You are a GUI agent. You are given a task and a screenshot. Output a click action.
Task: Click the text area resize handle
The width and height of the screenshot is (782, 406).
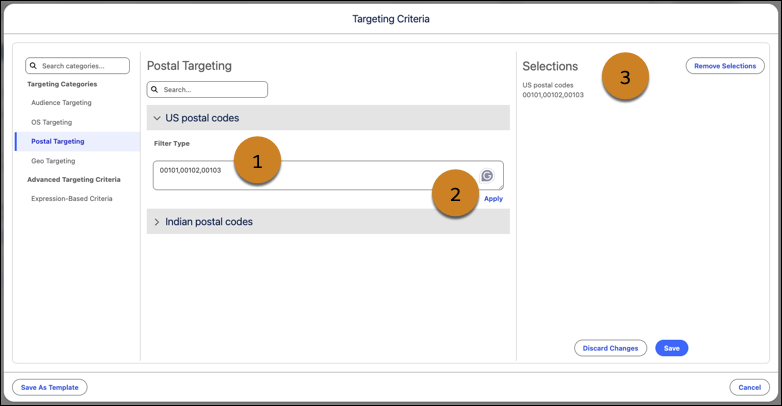click(500, 187)
